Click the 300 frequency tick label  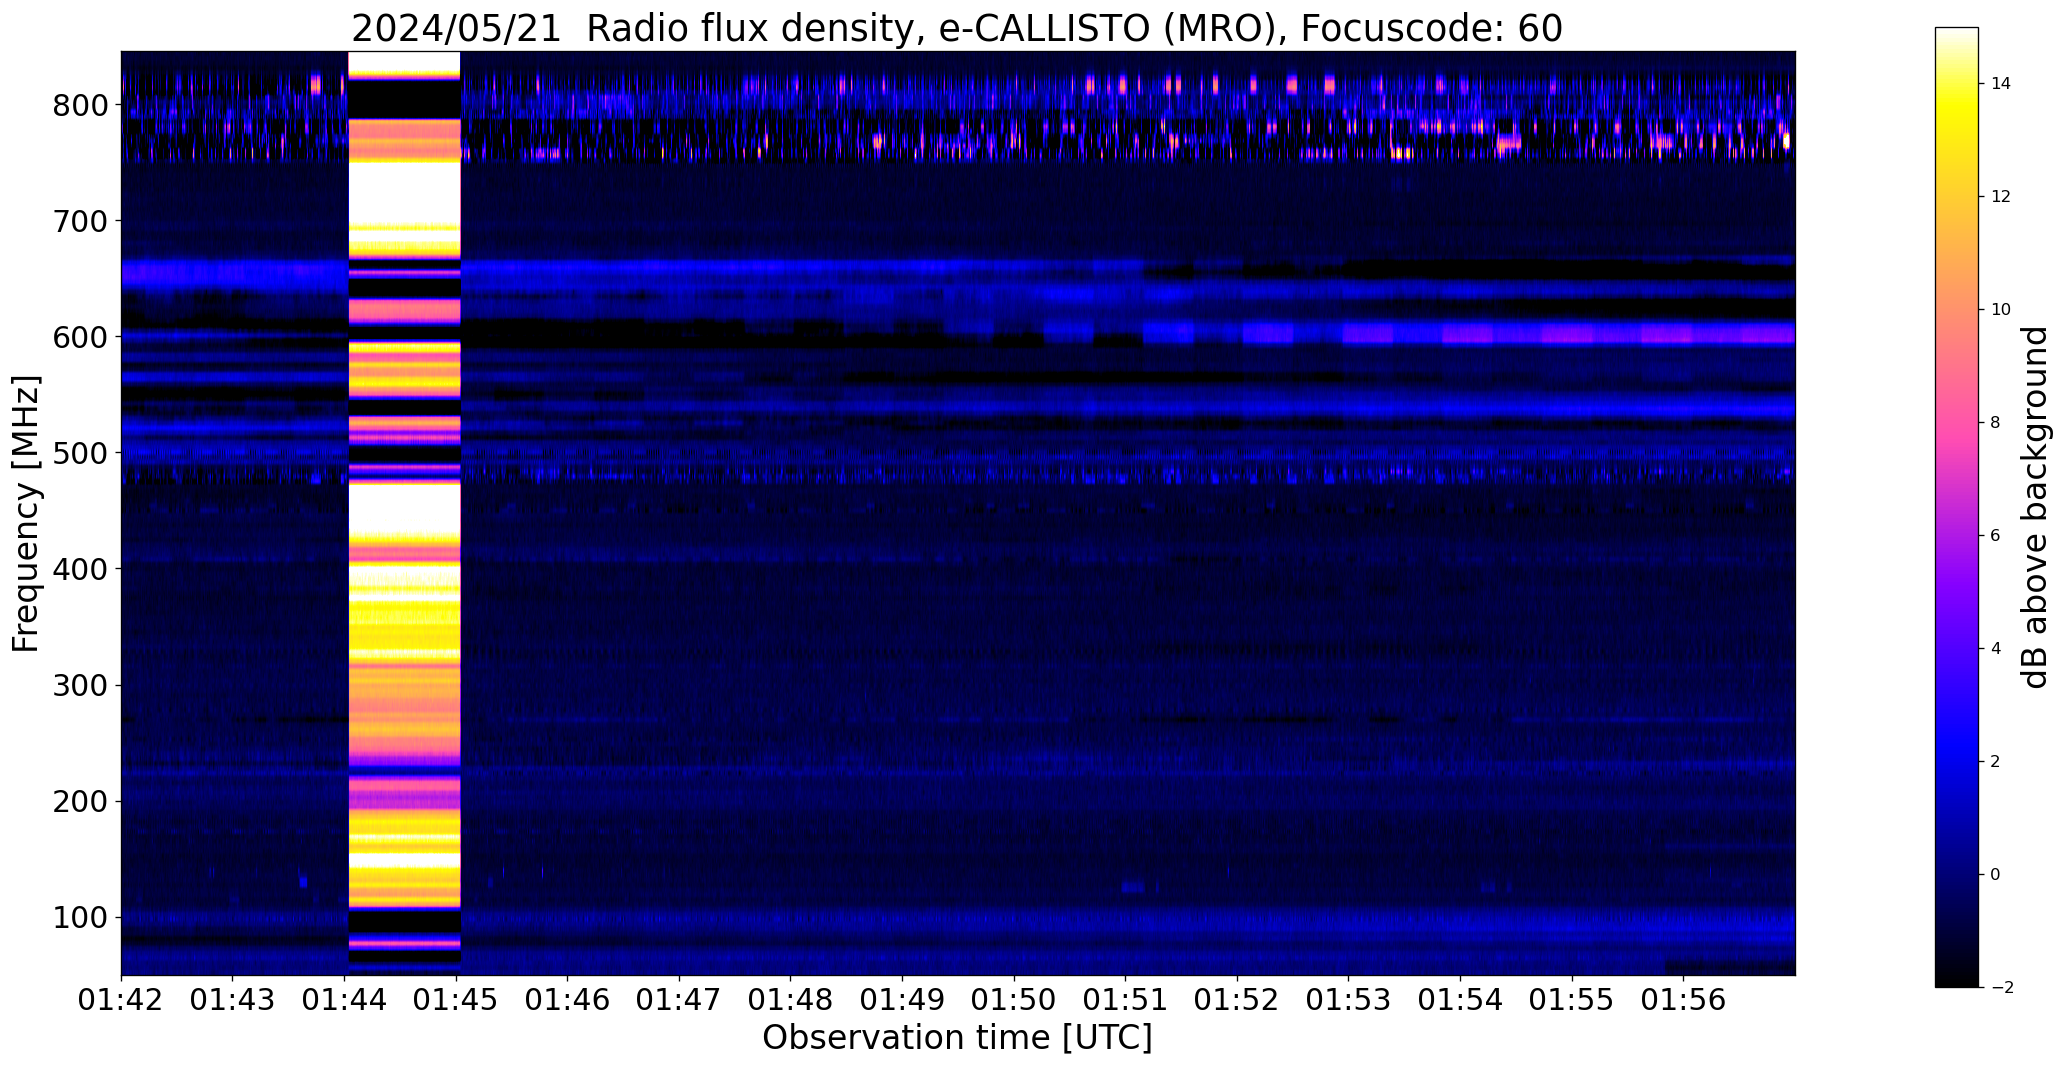[x=80, y=685]
